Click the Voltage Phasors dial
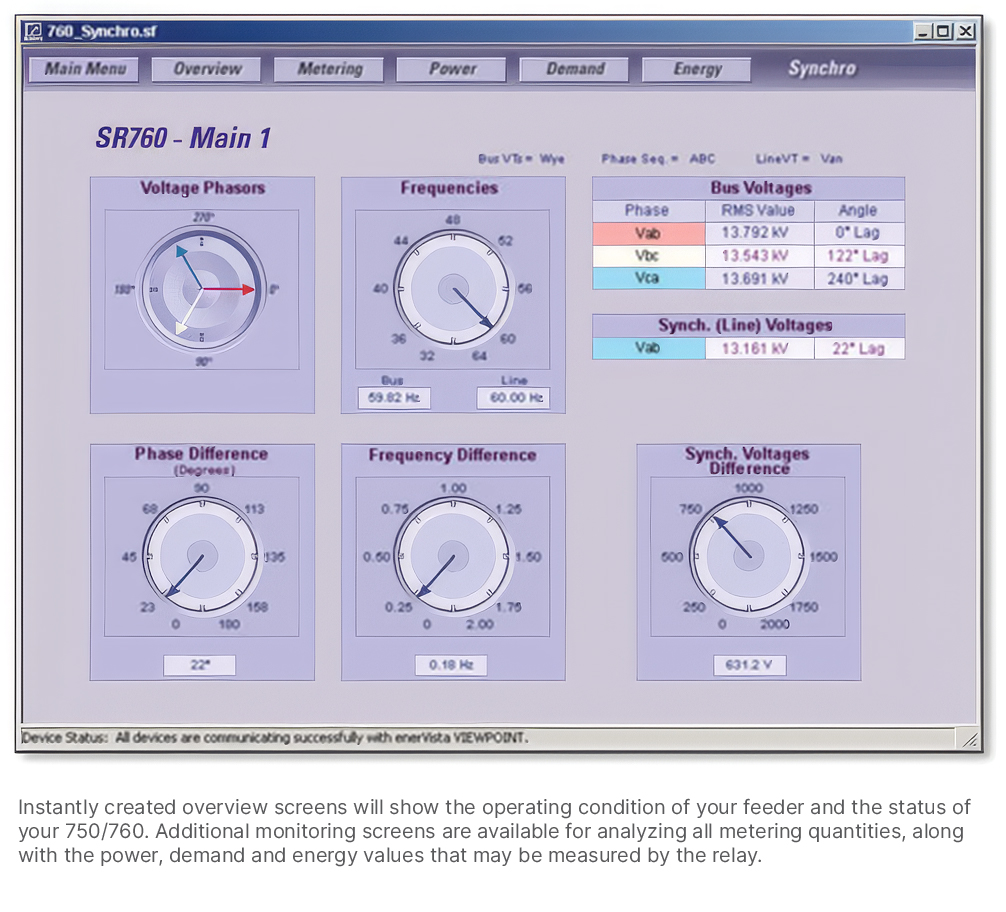Viewport: 1006px width, 912px height. click(x=202, y=289)
